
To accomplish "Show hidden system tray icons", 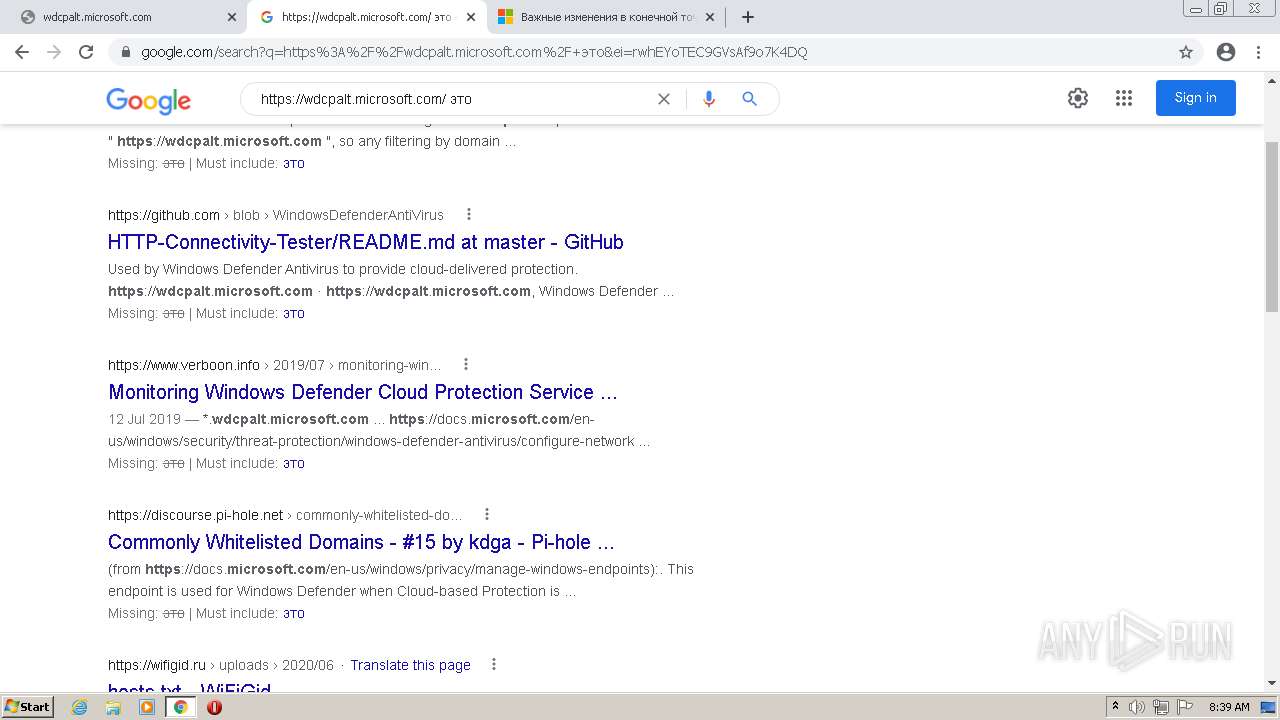I will pos(1115,707).
